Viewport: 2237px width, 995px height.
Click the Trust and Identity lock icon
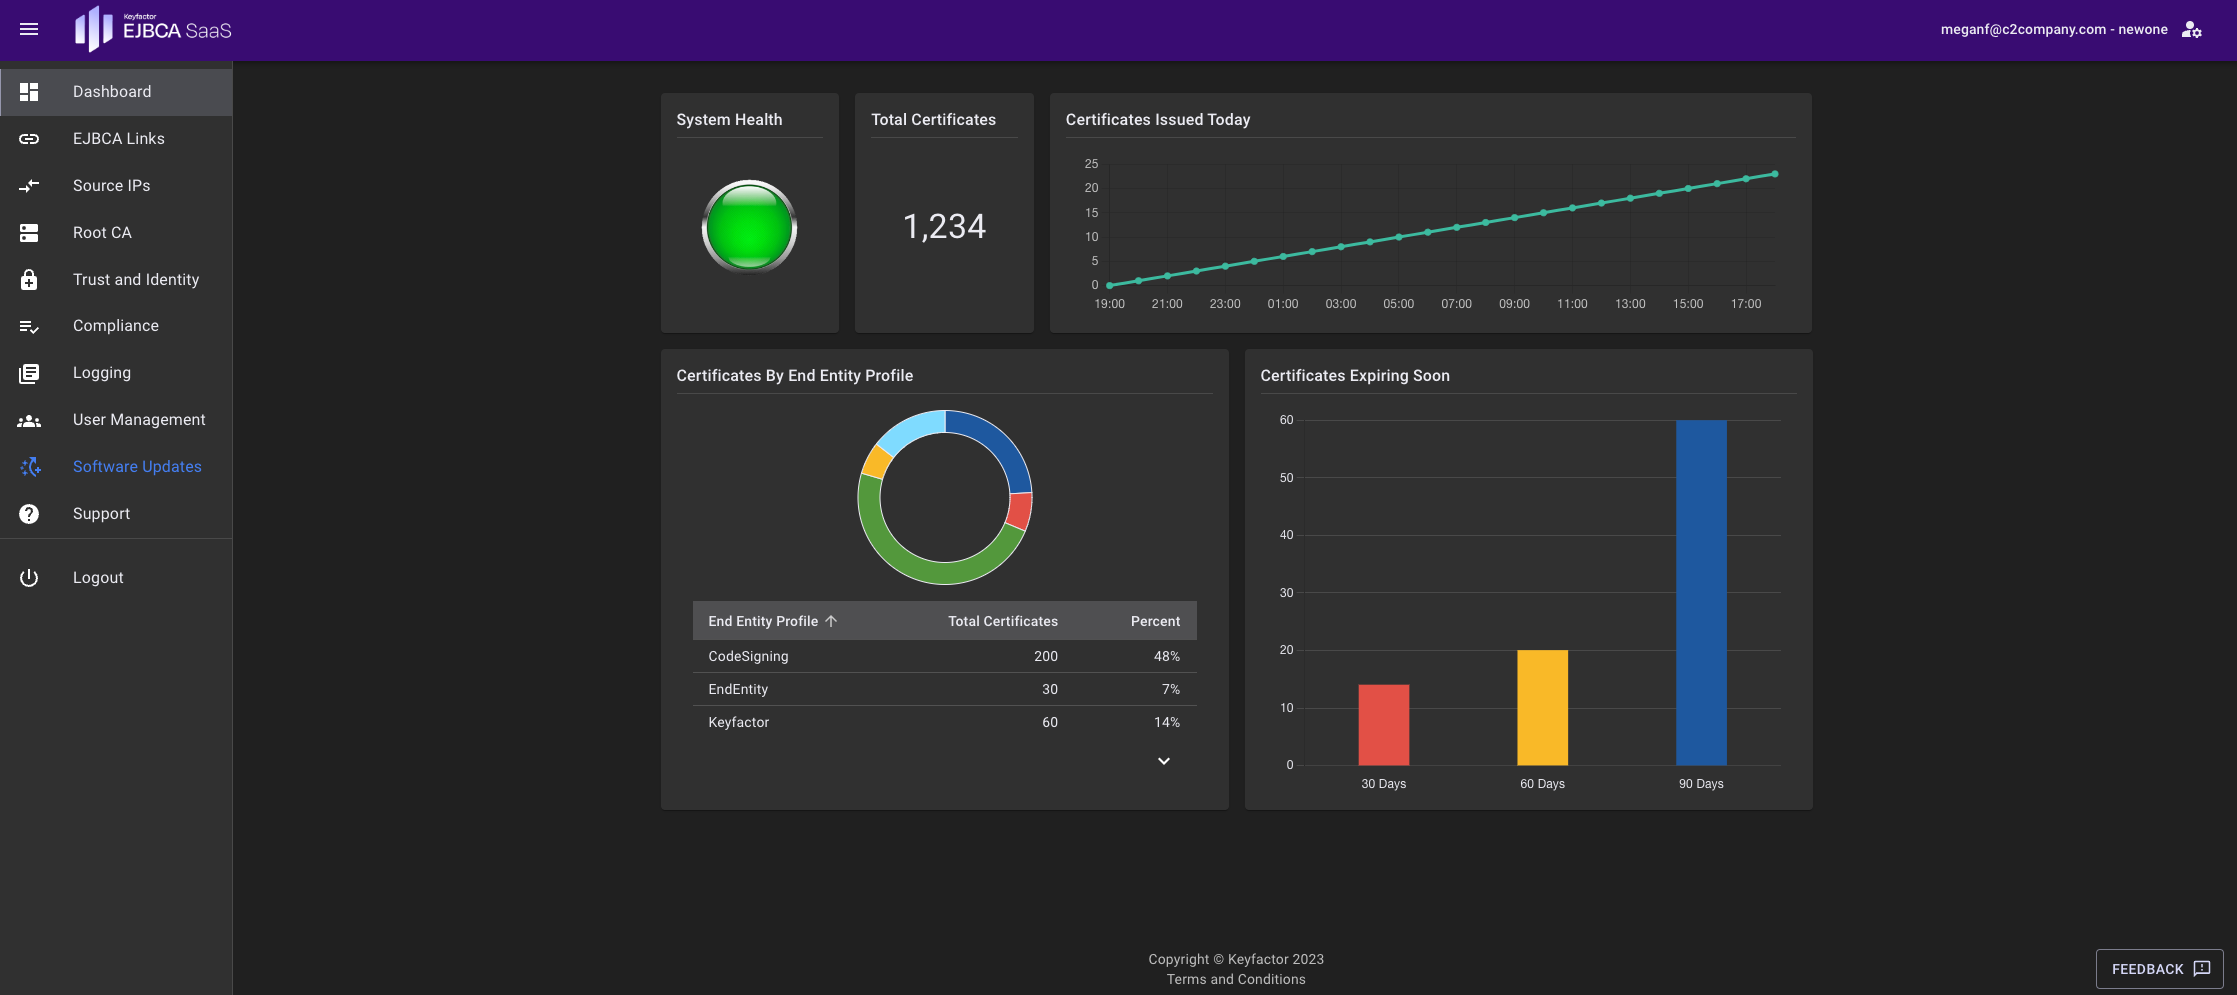pos(29,280)
